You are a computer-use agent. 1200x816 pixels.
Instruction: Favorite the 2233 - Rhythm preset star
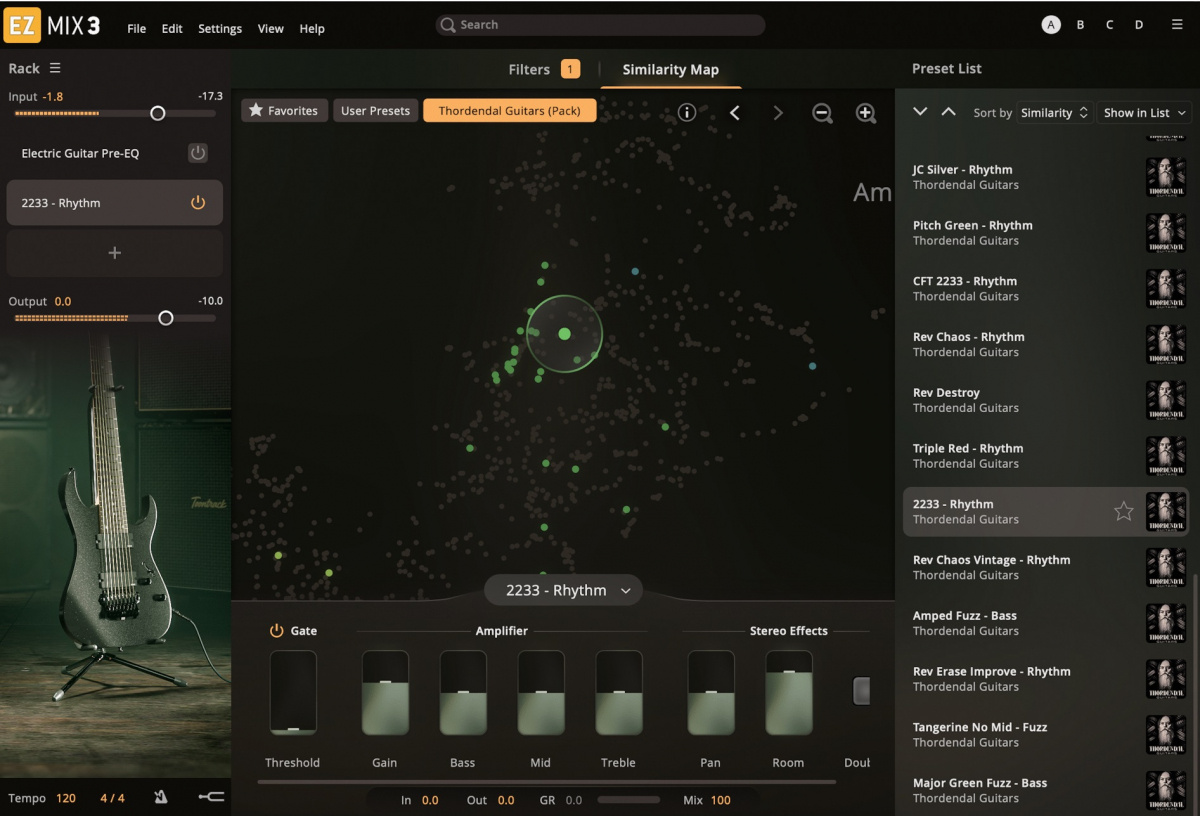(x=1123, y=512)
